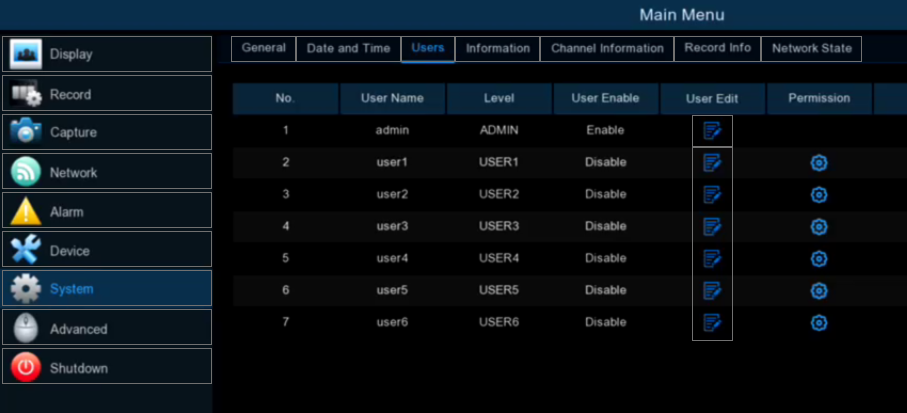Click the Disable status for user5

pos(606,290)
